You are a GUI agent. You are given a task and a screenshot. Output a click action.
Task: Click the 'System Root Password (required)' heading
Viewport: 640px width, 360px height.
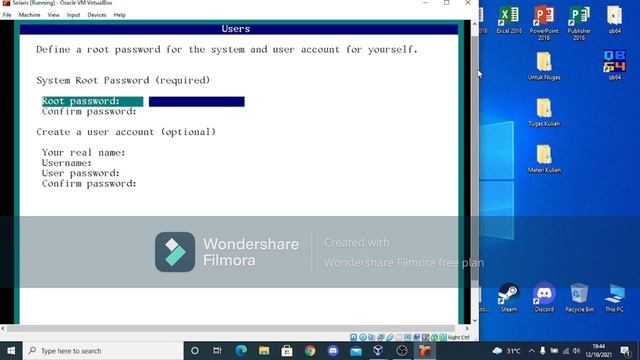coord(123,80)
